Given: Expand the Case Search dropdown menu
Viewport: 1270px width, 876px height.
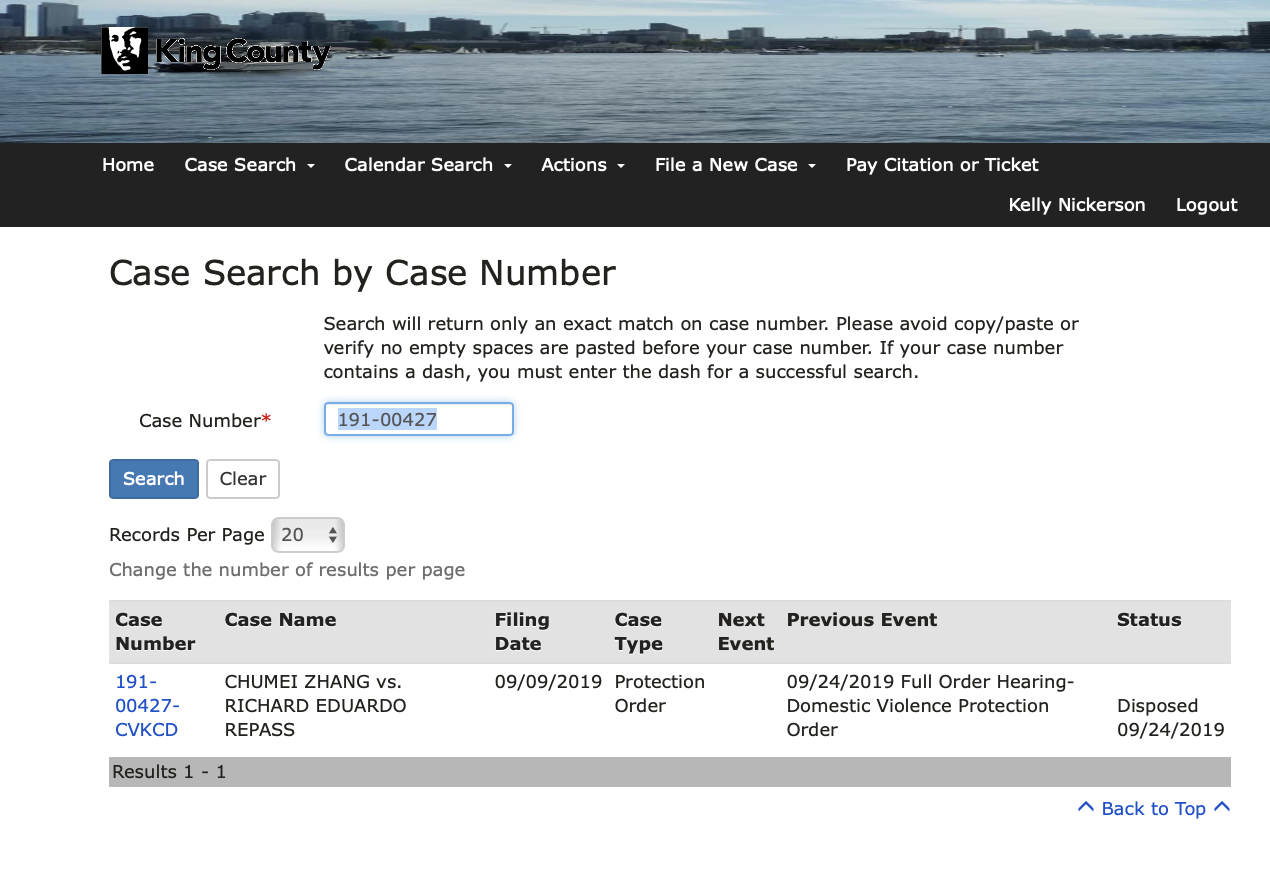Looking at the screenshot, I should (x=249, y=165).
